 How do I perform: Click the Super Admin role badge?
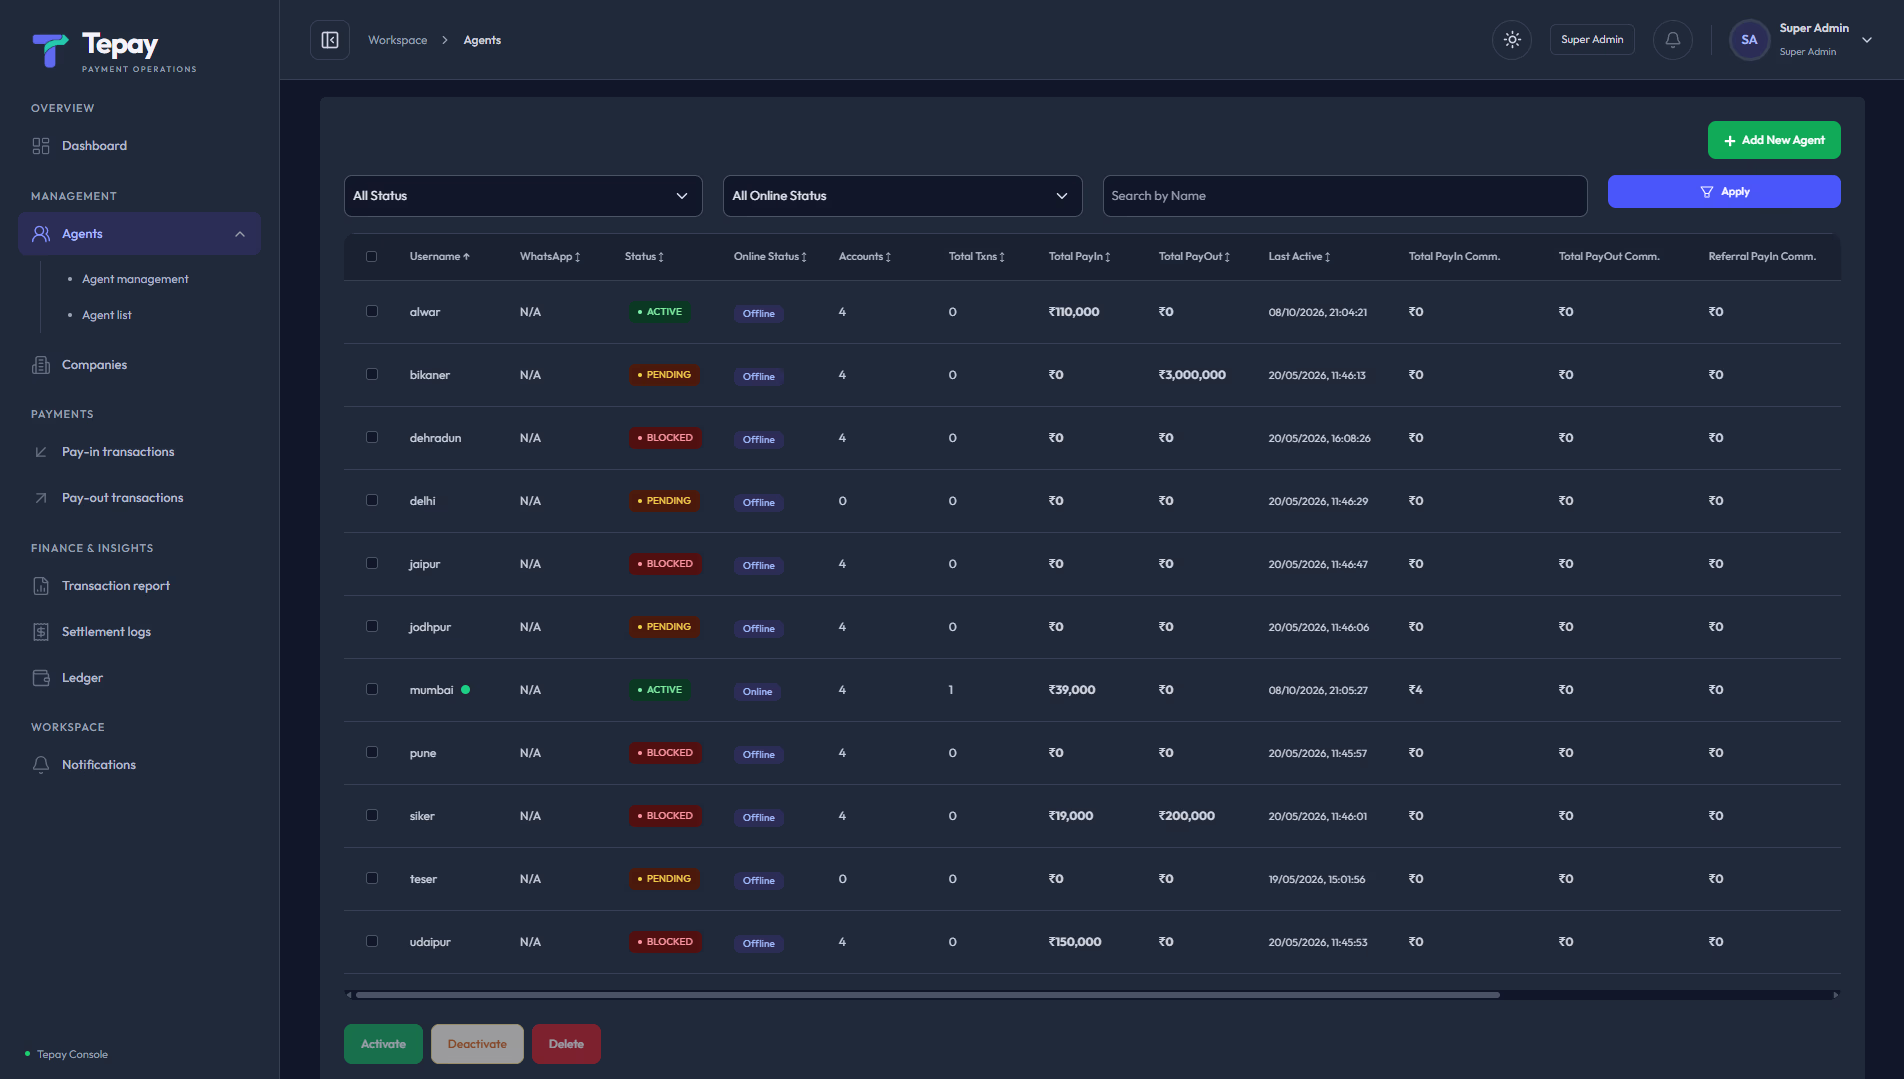pos(1592,40)
